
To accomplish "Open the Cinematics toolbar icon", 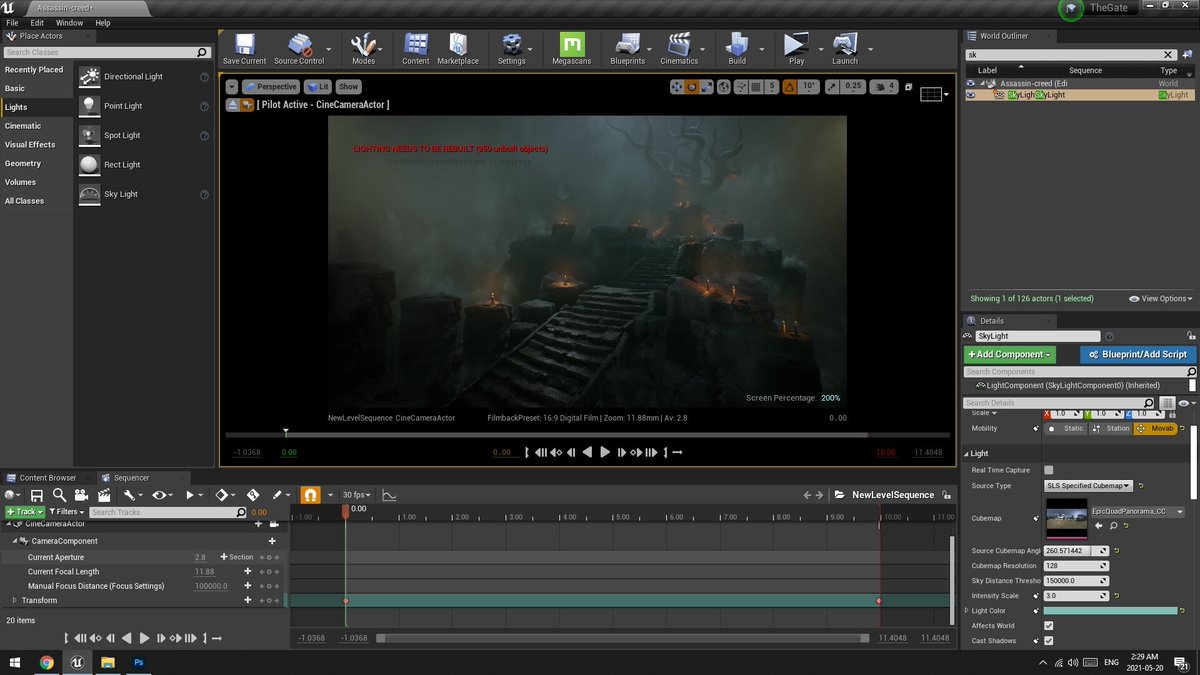I will click(x=679, y=48).
